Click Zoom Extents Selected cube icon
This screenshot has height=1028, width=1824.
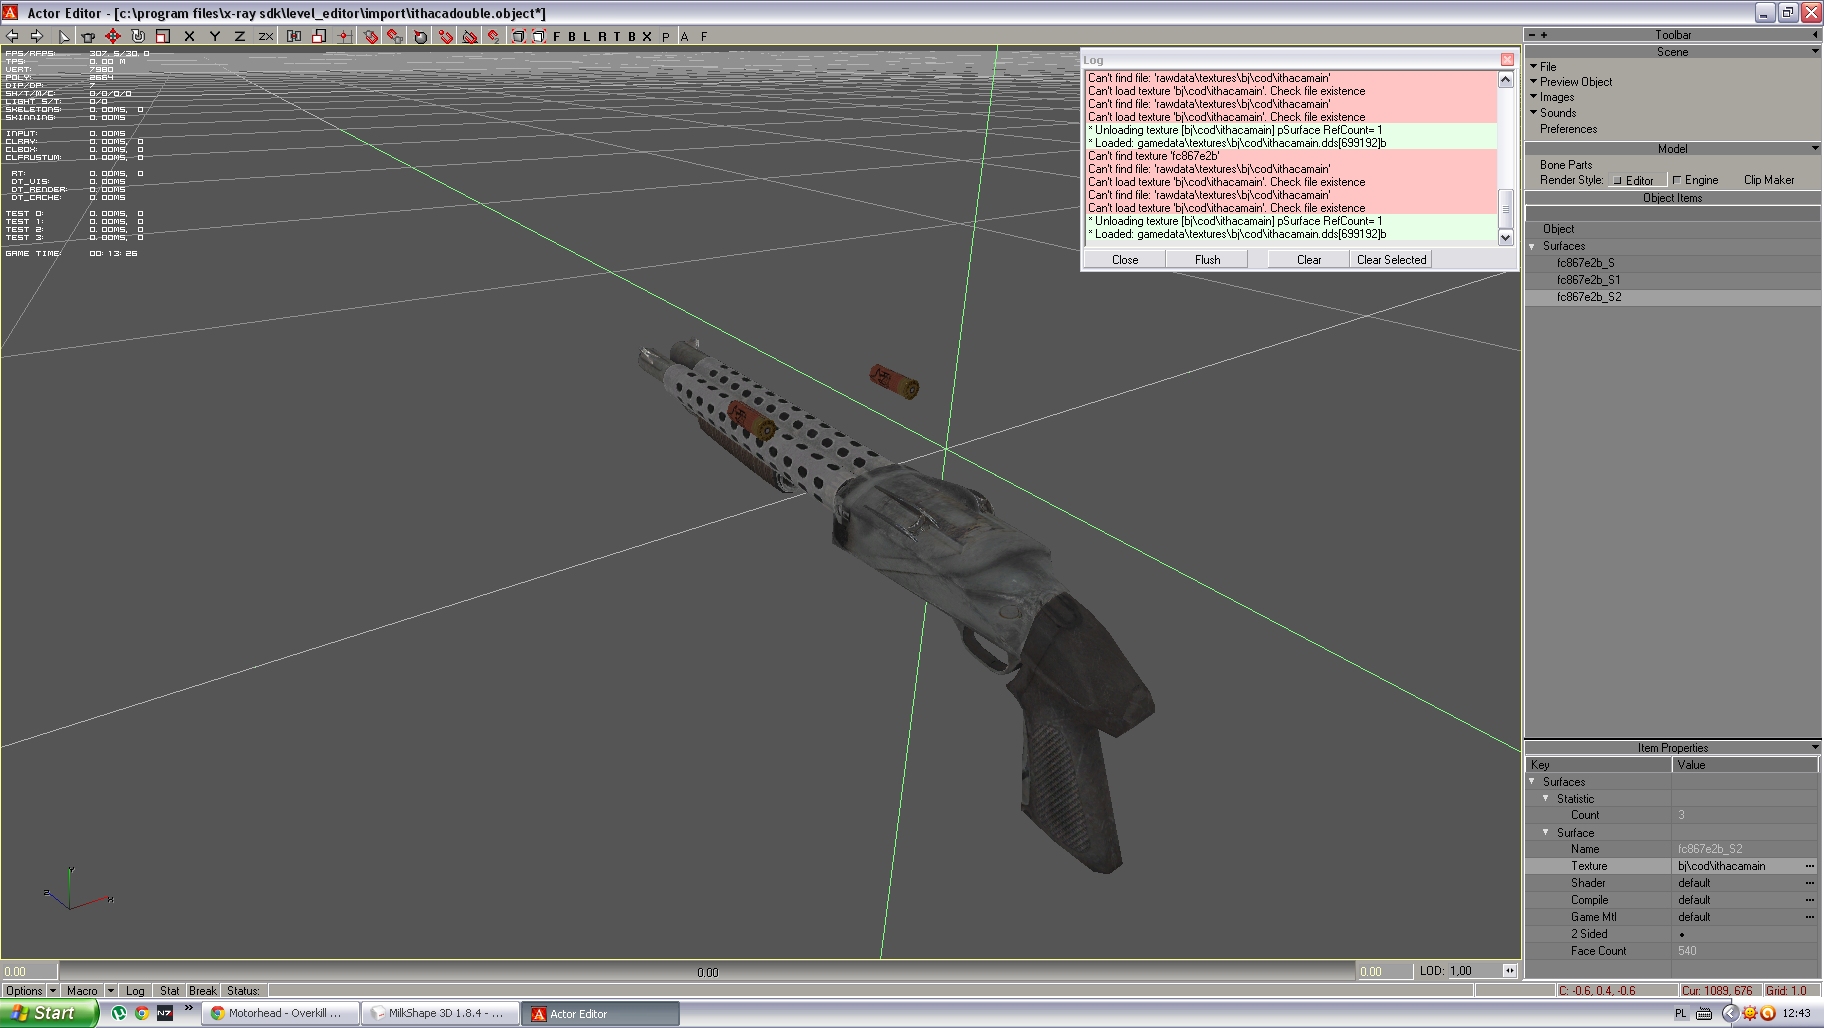[538, 36]
